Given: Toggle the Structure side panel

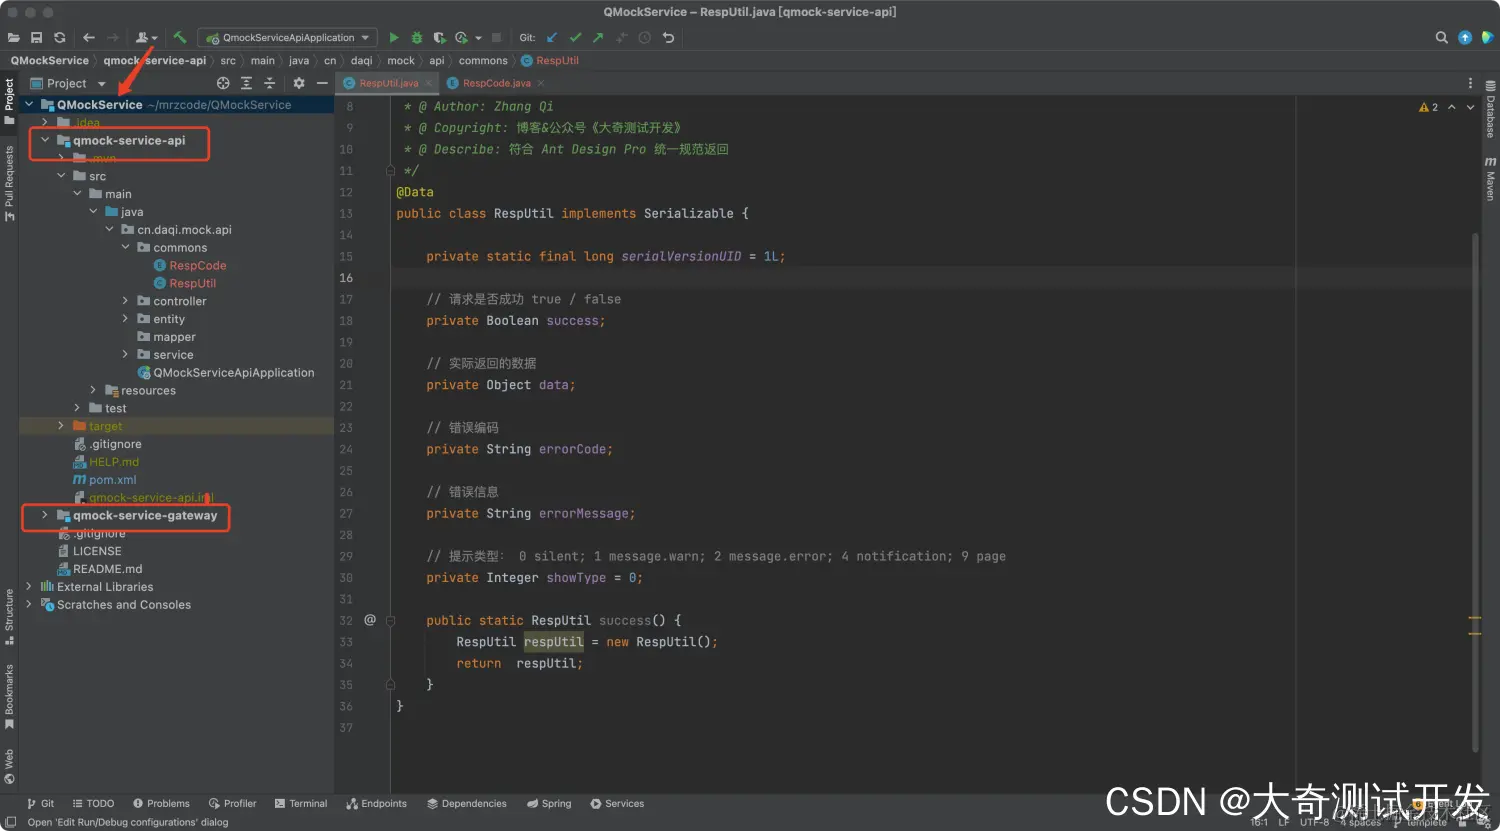Looking at the screenshot, I should (x=9, y=616).
